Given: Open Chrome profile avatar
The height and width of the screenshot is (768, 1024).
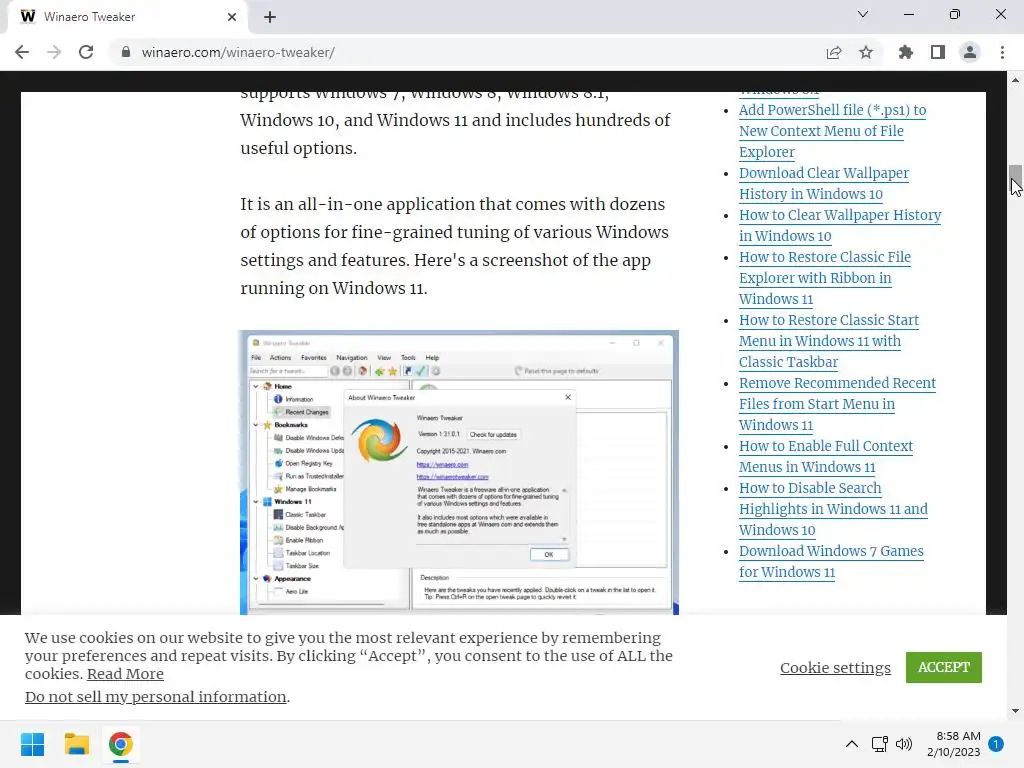Looking at the screenshot, I should pos(970,52).
